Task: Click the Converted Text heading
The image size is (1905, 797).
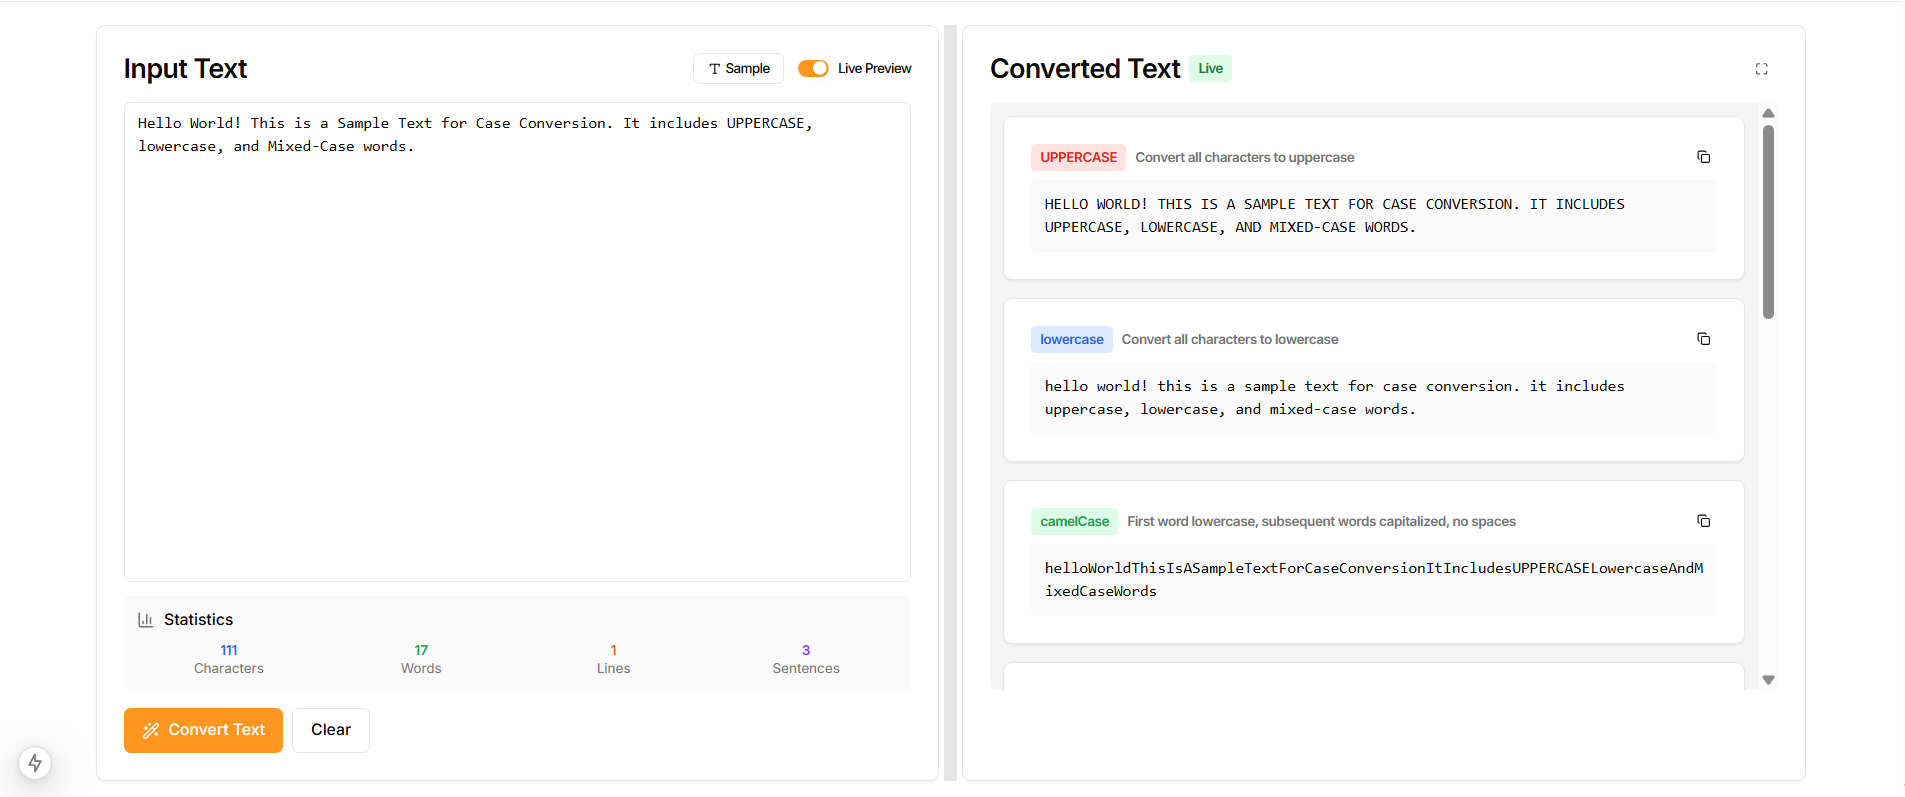Action: tap(1085, 68)
